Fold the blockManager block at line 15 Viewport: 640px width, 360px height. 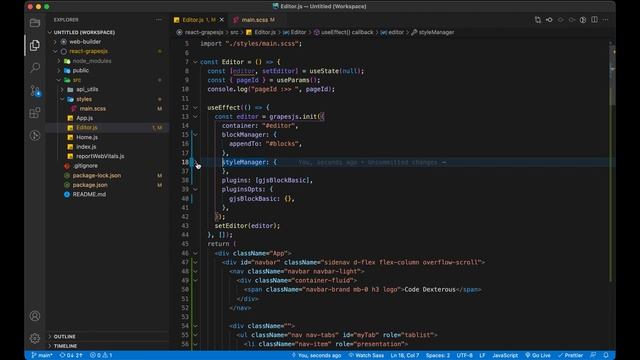(196, 135)
